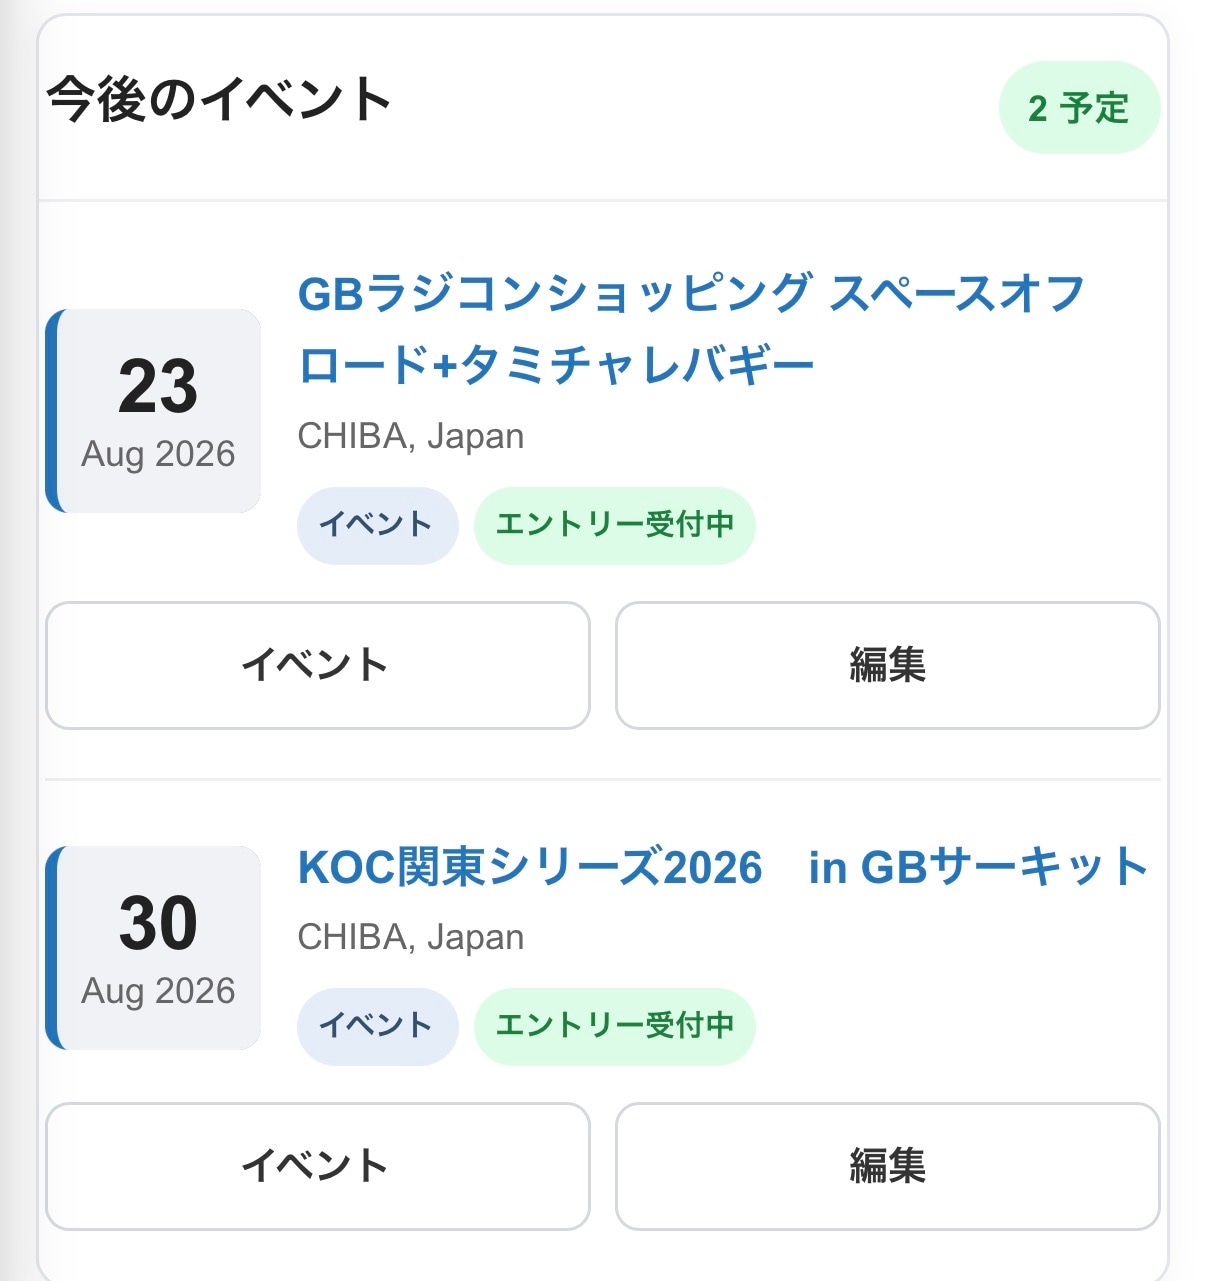1206x1281 pixels.
Task: Click the 30 Aug 2026 date tile
Action: click(153, 948)
